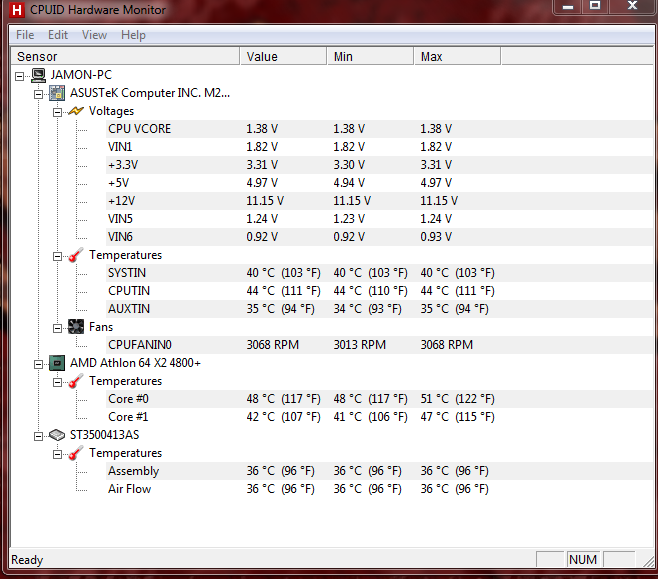658x579 pixels.
Task: Click the ST3500413AS hard drive icon
Action: click(x=57, y=435)
